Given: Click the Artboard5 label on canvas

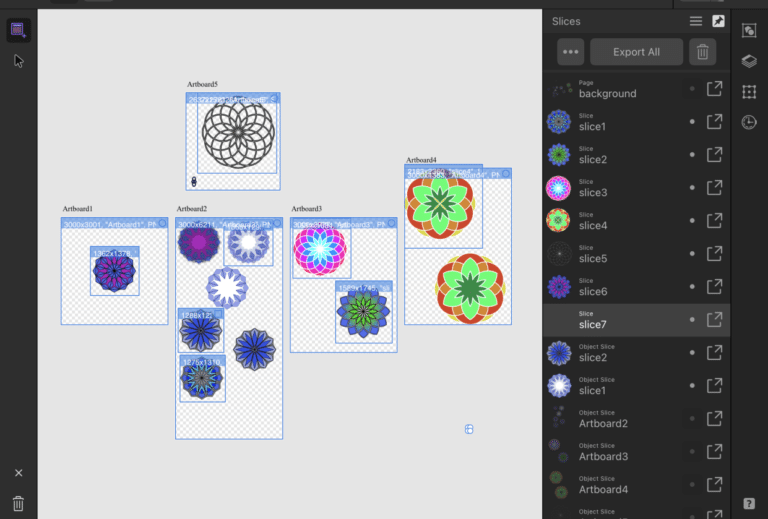Looking at the screenshot, I should point(202,85).
